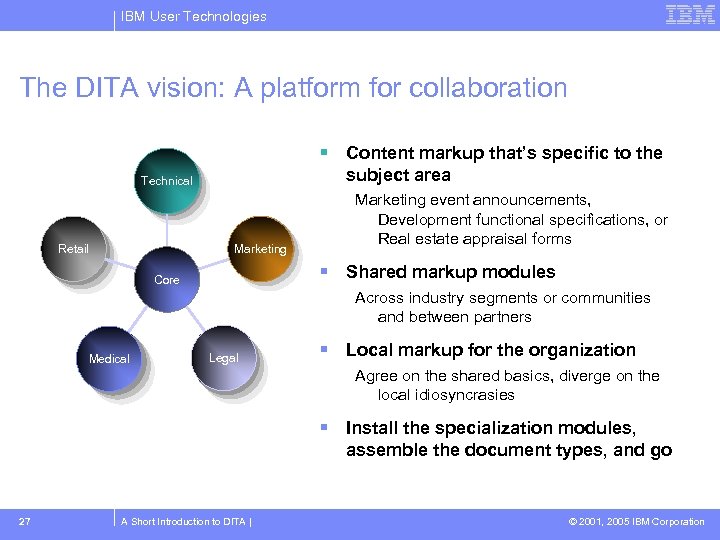Select the Core sphere in diagram
The image size is (720, 540).
[167, 280]
